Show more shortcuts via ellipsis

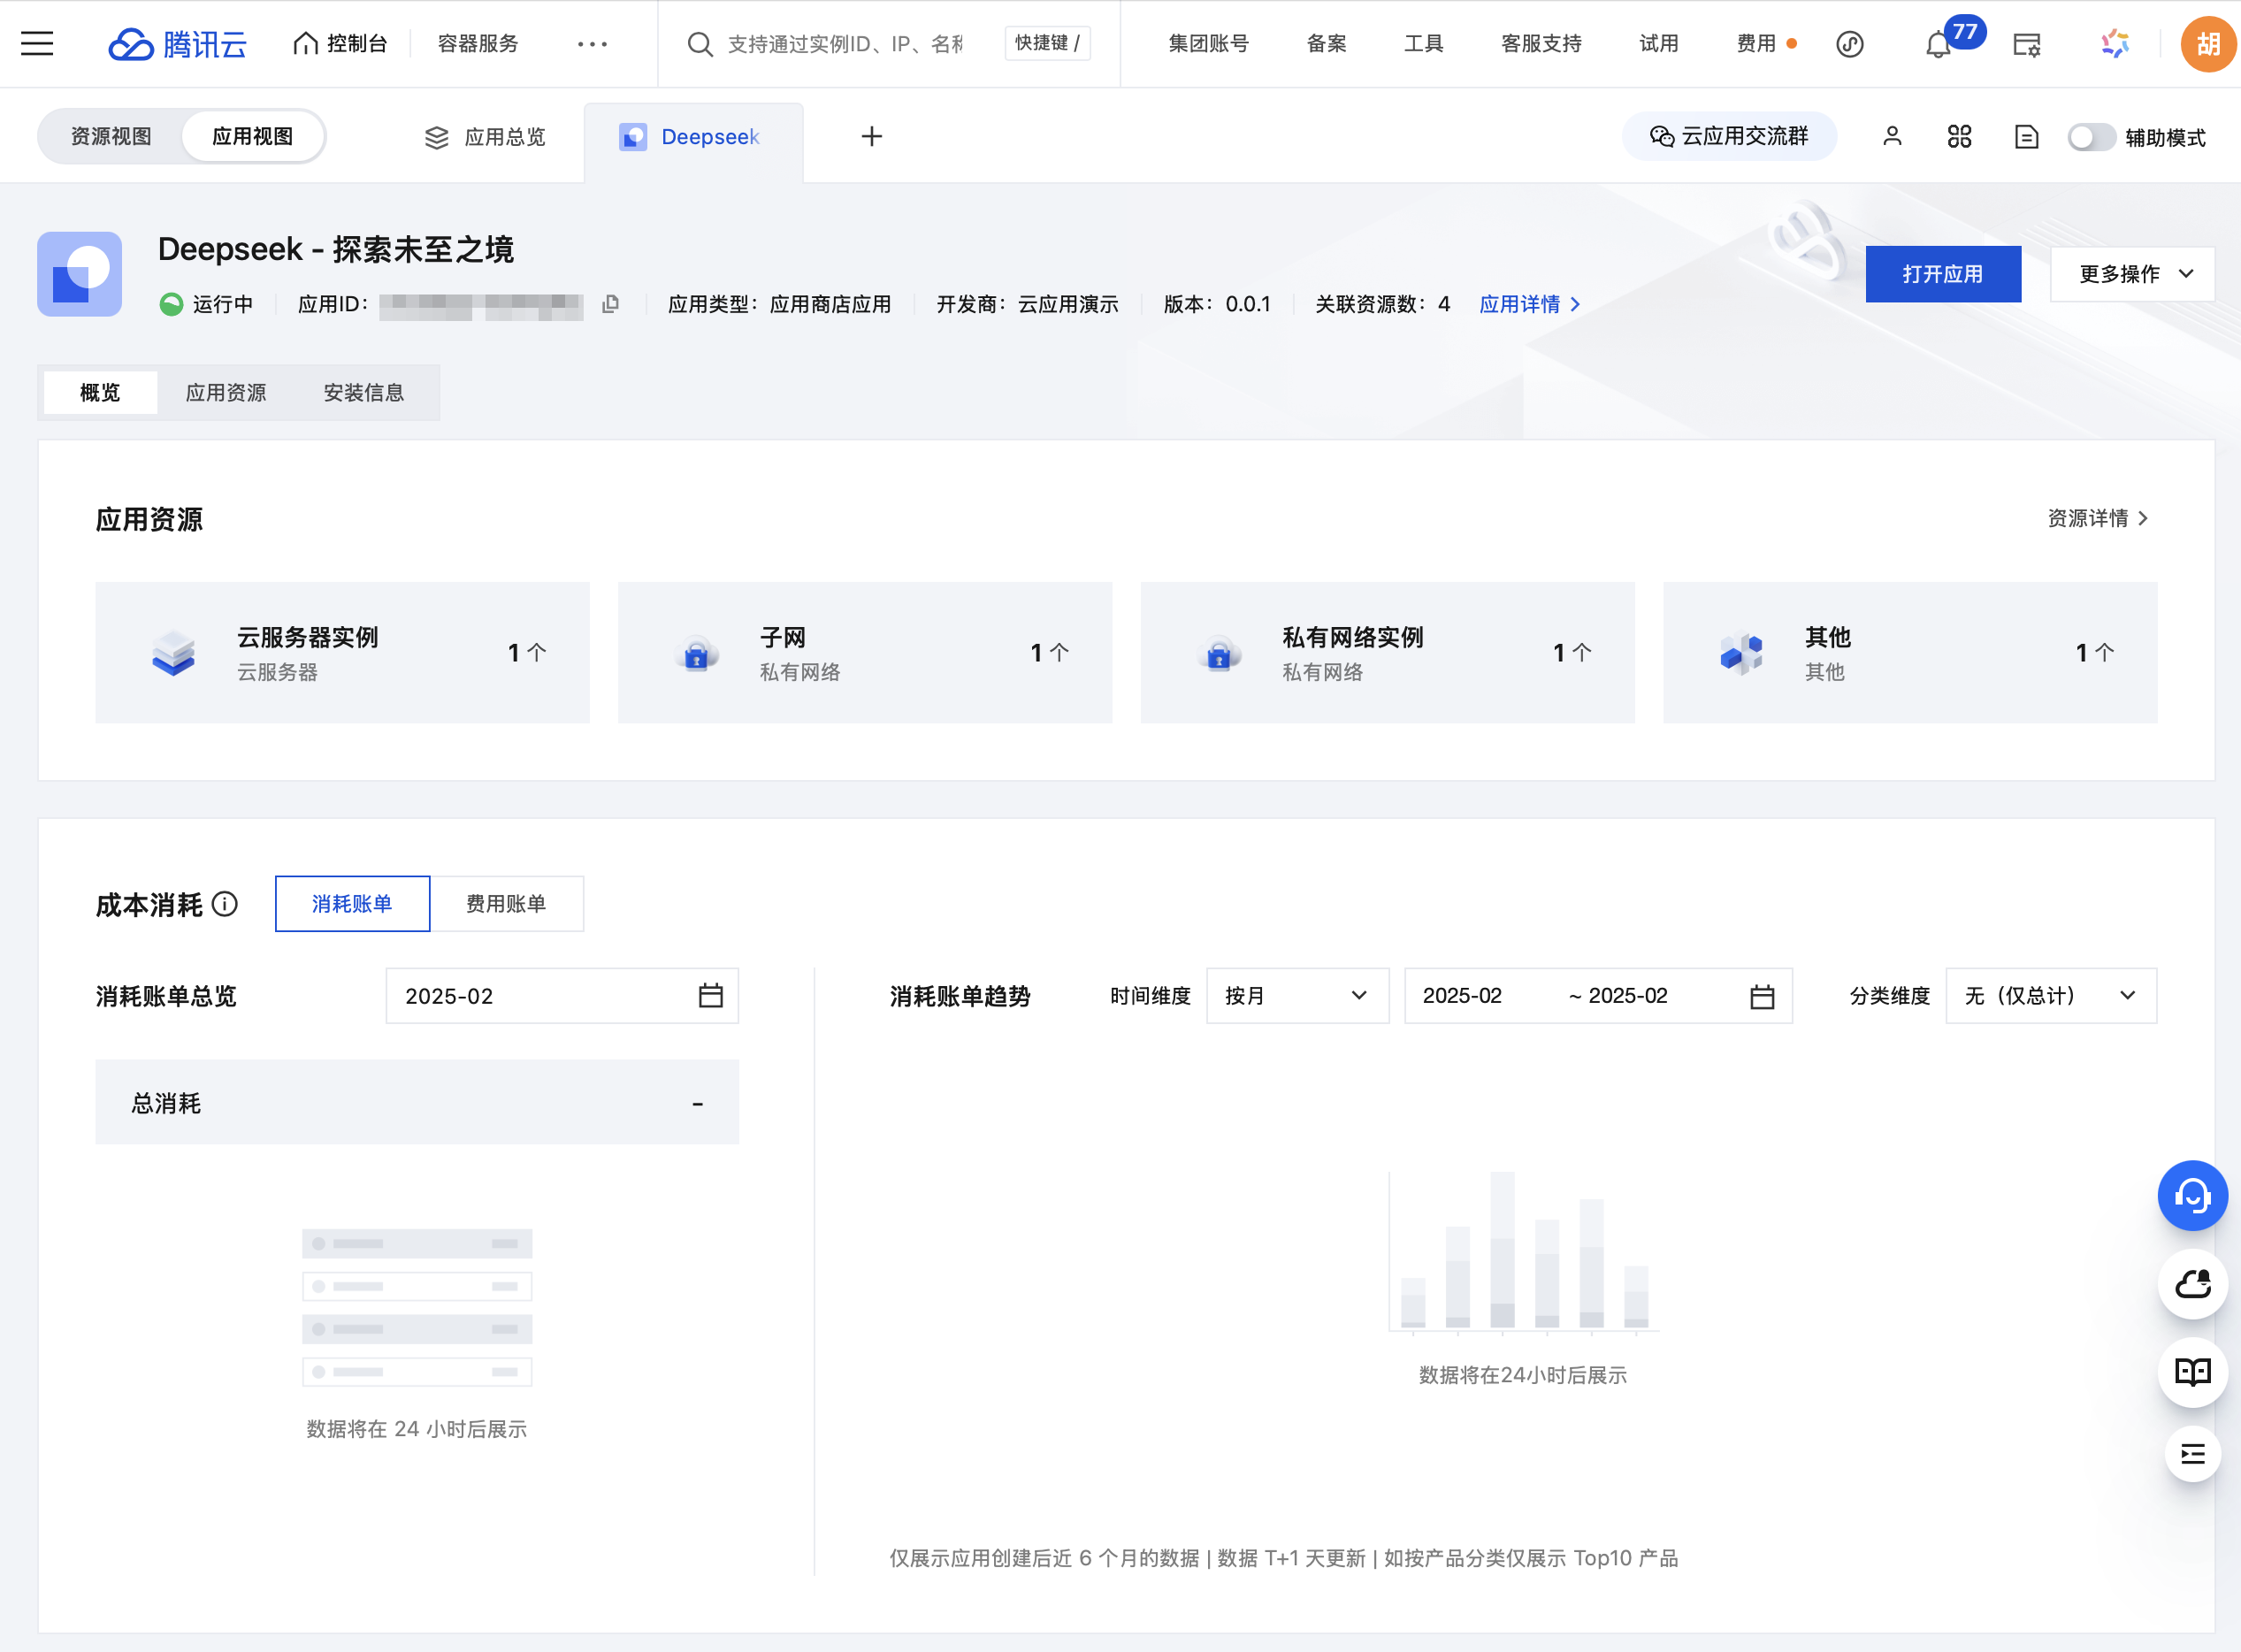point(592,44)
